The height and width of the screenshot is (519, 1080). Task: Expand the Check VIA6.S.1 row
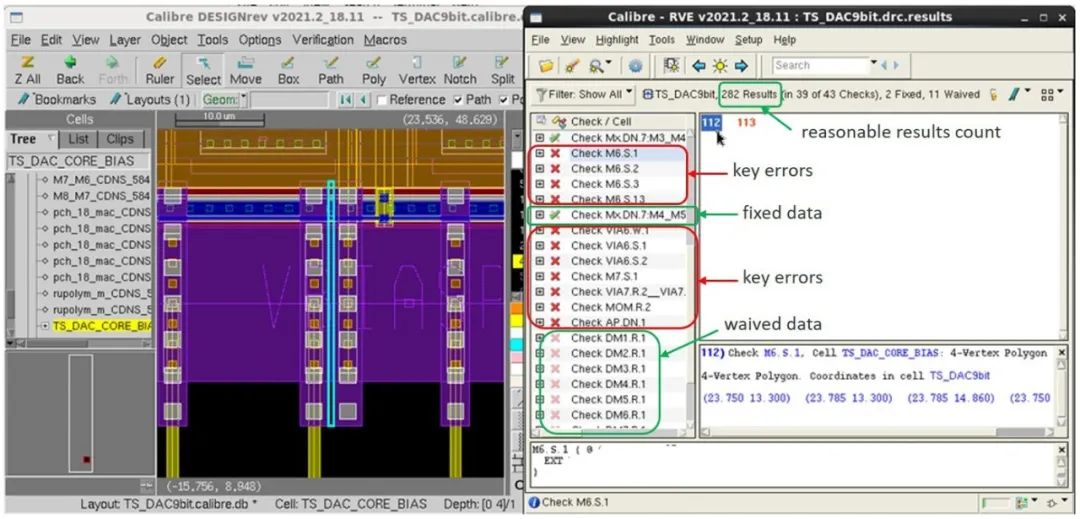(x=539, y=245)
